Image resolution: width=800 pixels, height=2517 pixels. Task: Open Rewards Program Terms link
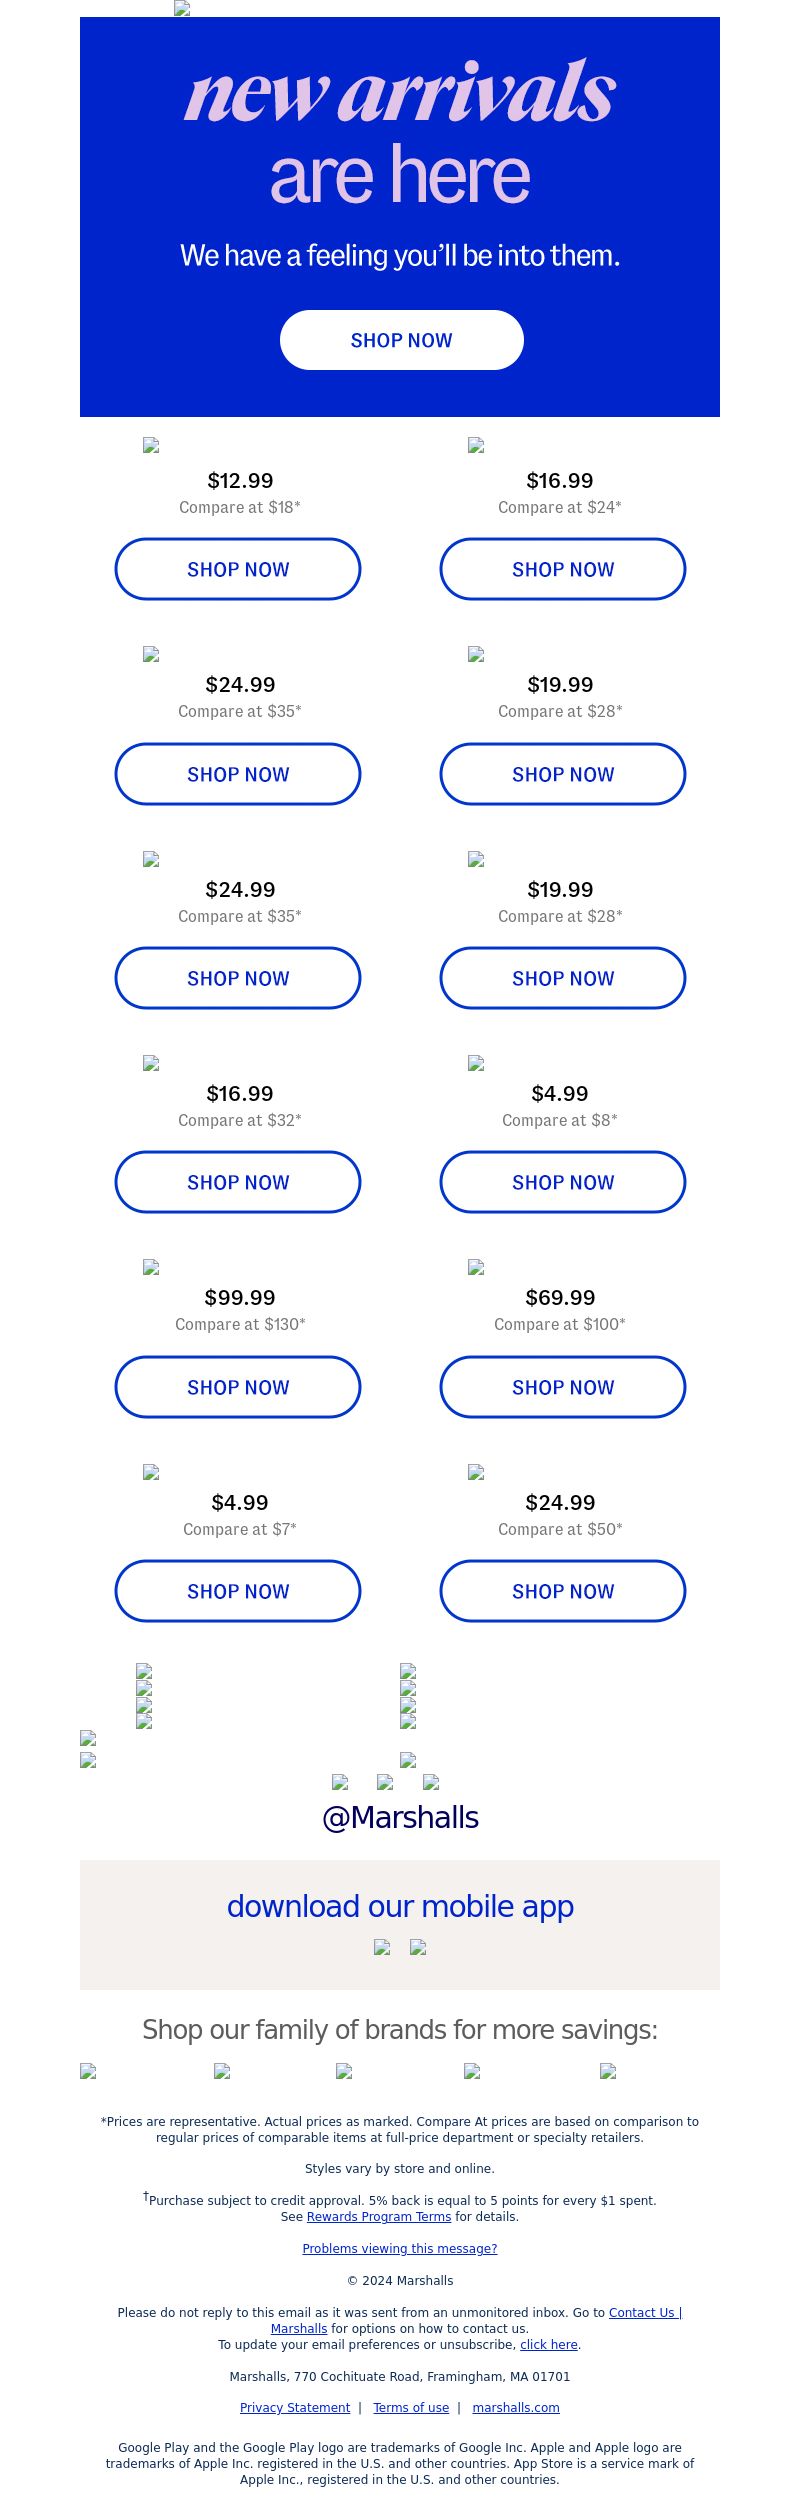pos(379,2217)
